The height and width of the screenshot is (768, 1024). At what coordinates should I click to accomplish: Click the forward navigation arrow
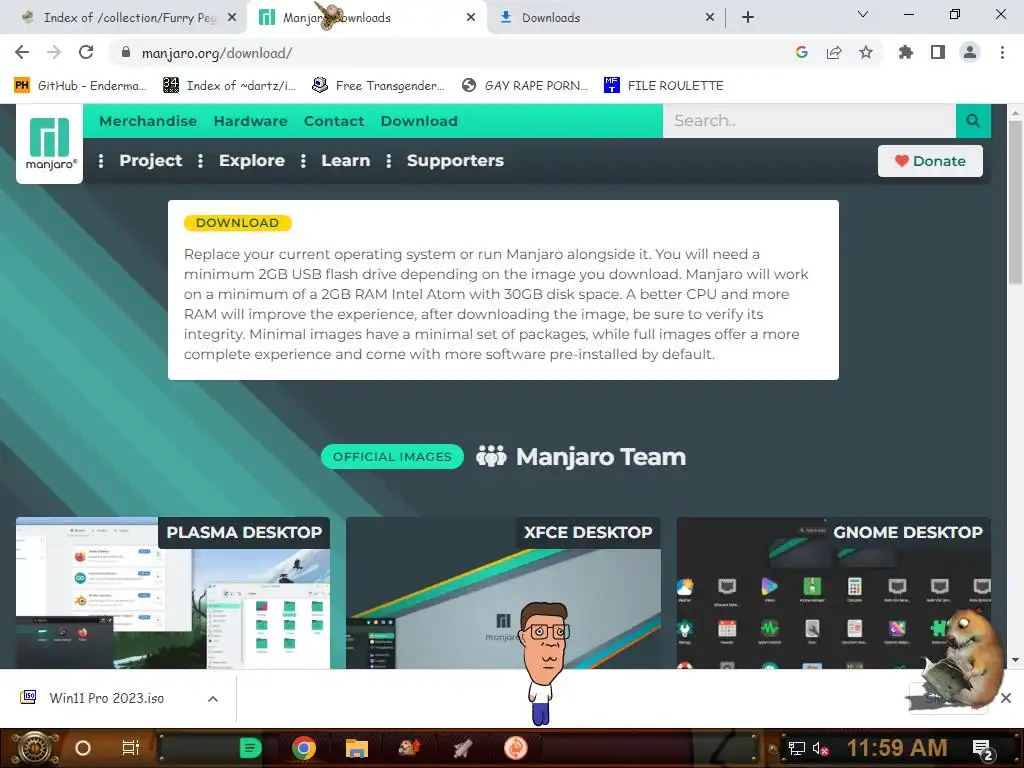point(54,52)
